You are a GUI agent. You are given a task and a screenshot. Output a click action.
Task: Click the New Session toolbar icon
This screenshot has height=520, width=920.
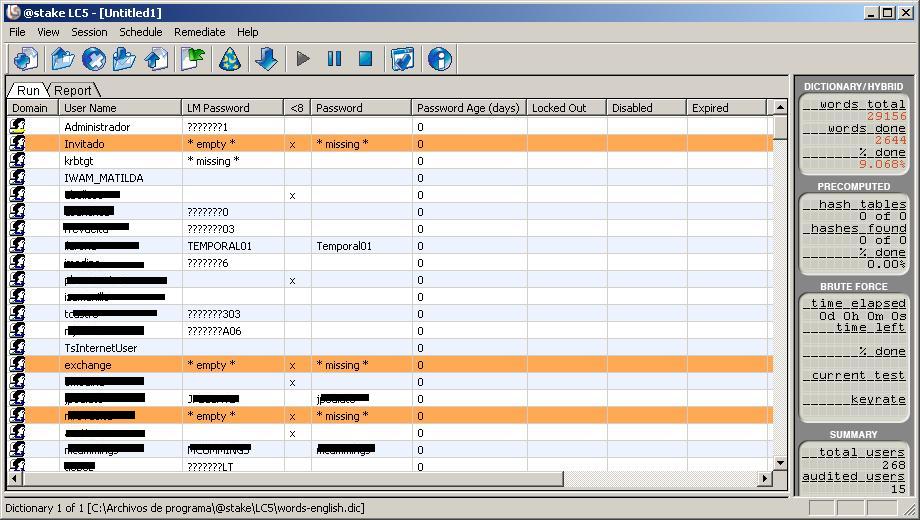26,60
